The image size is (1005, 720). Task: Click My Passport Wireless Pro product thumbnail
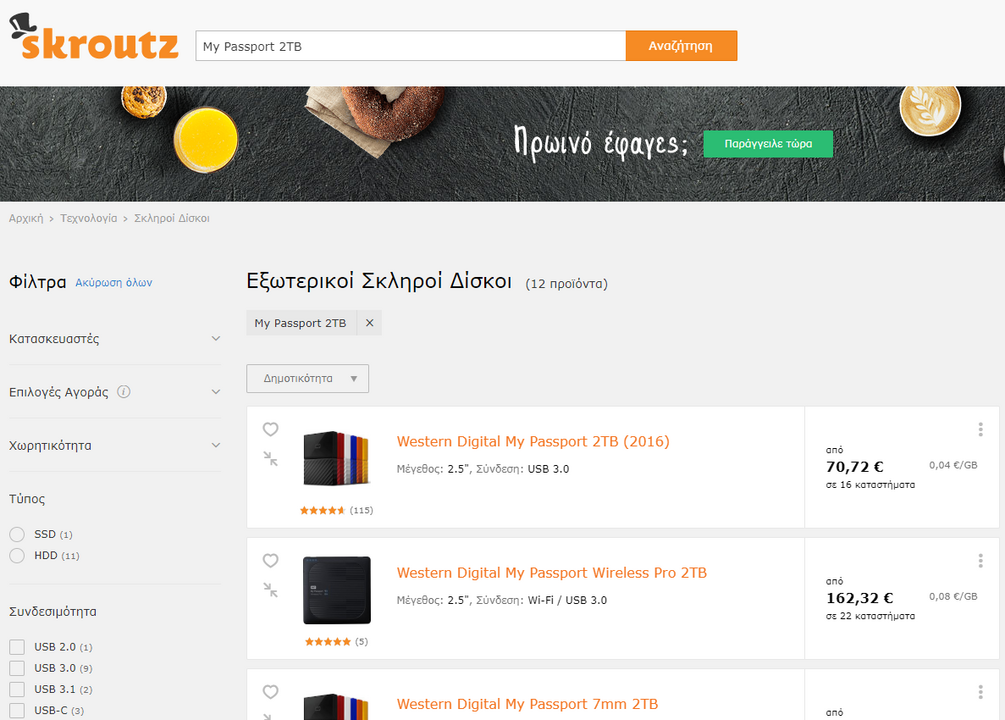click(x=336, y=590)
